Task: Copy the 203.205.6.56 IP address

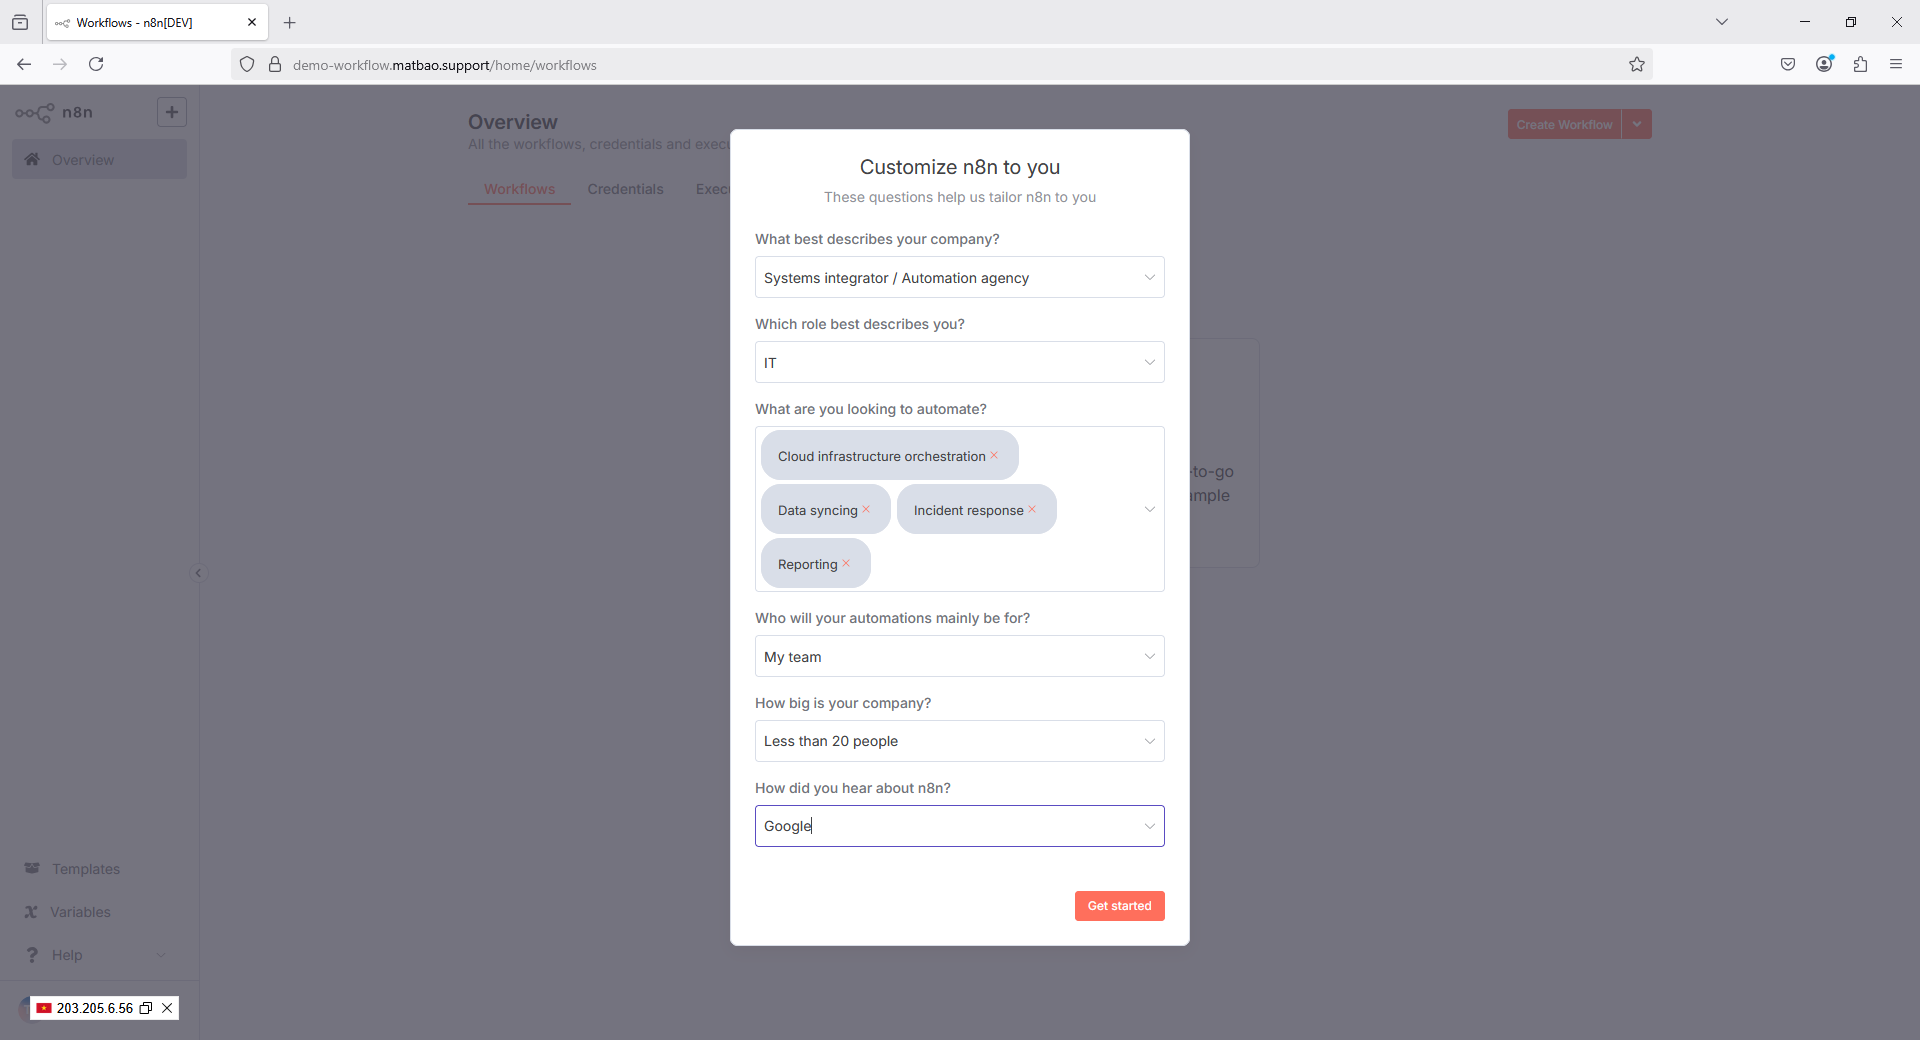Action: click(146, 1008)
